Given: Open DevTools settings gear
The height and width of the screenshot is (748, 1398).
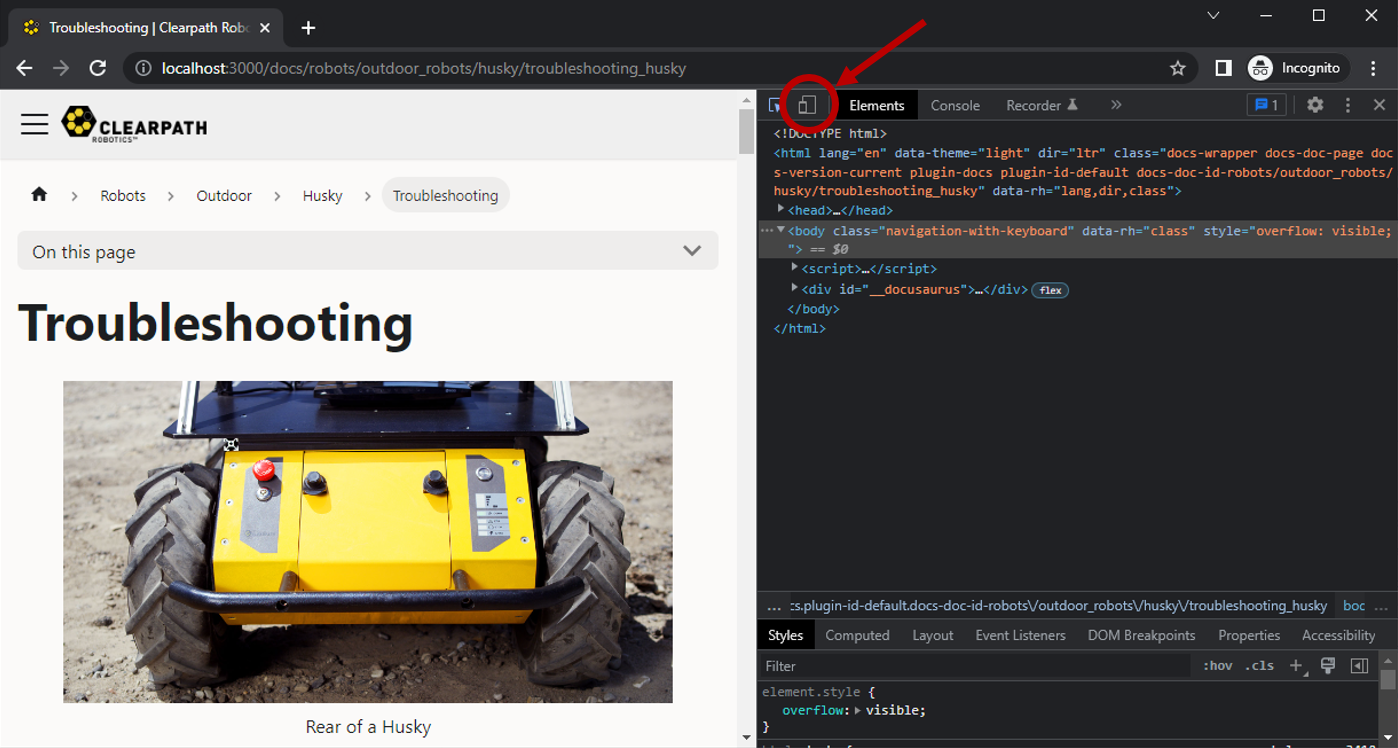Looking at the screenshot, I should [1315, 104].
